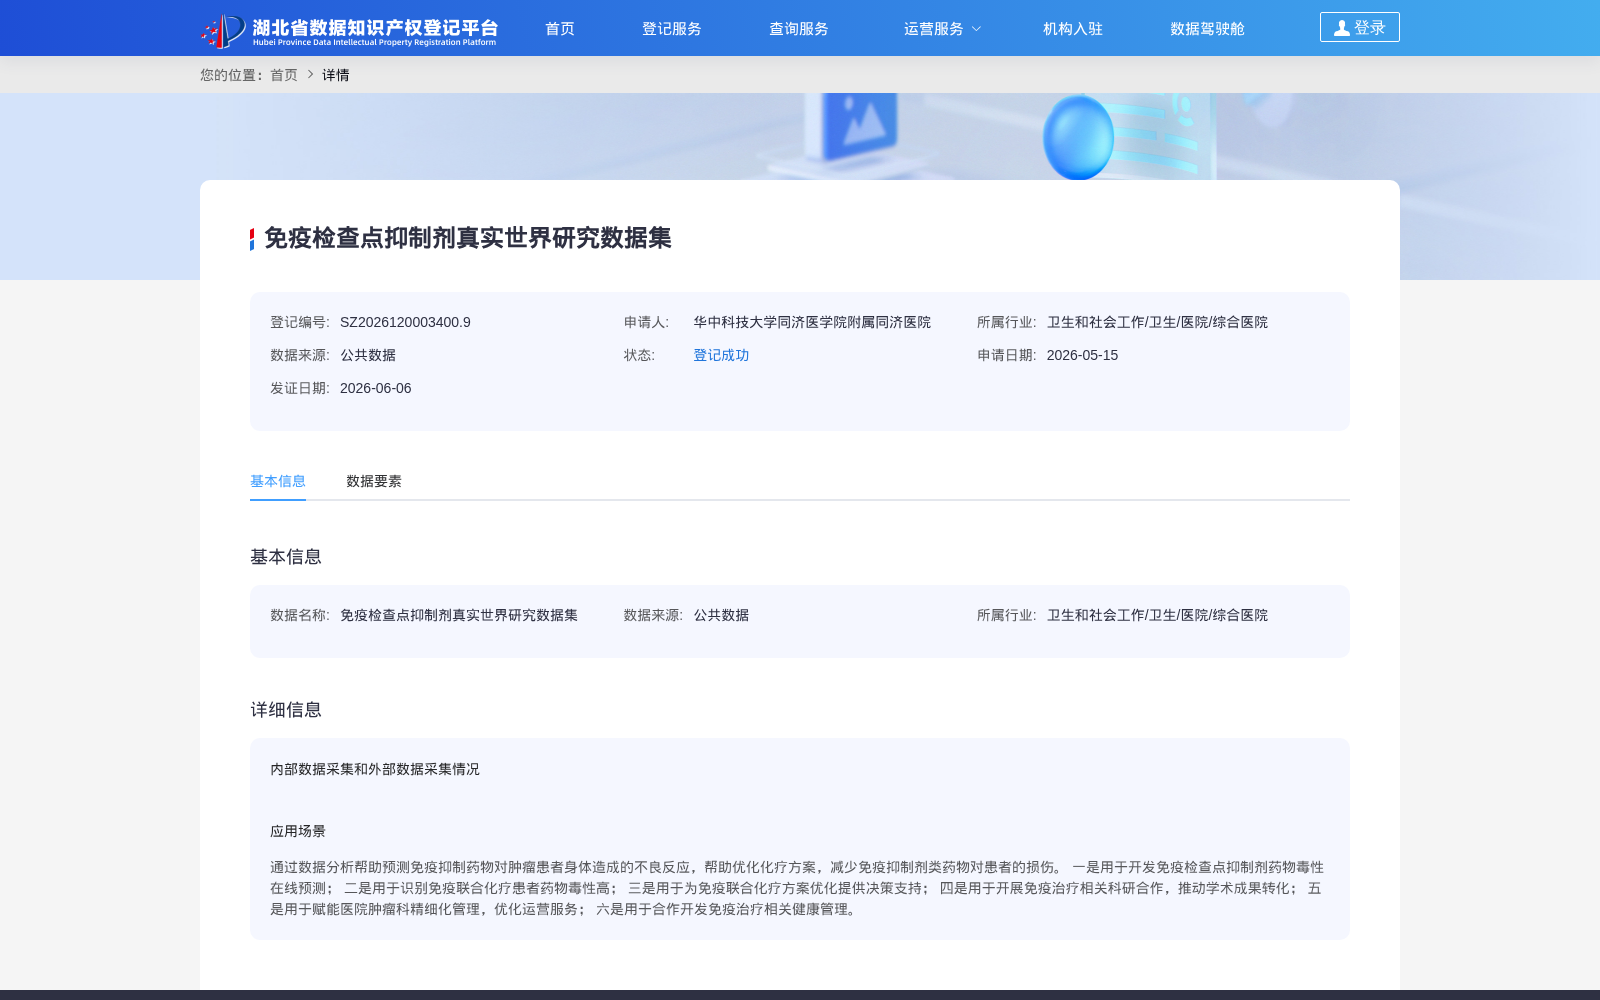Click the dataset title 免疫检查点抑制剂真实世界研究数据集 heading
1600x1000 pixels.
click(467, 238)
